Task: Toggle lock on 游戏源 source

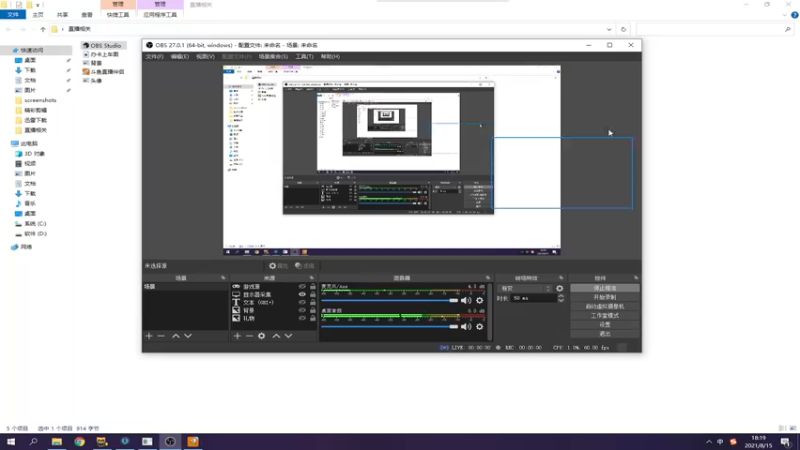Action: click(x=313, y=287)
